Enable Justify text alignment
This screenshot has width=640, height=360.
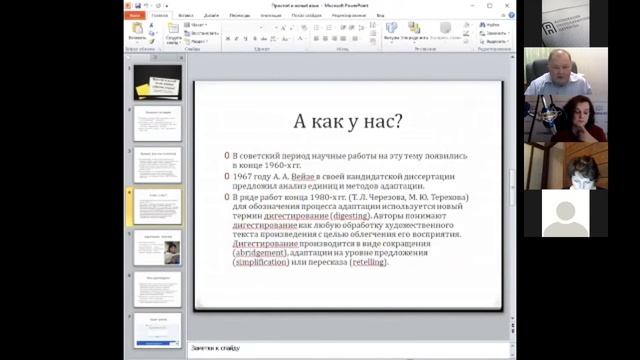343,38
